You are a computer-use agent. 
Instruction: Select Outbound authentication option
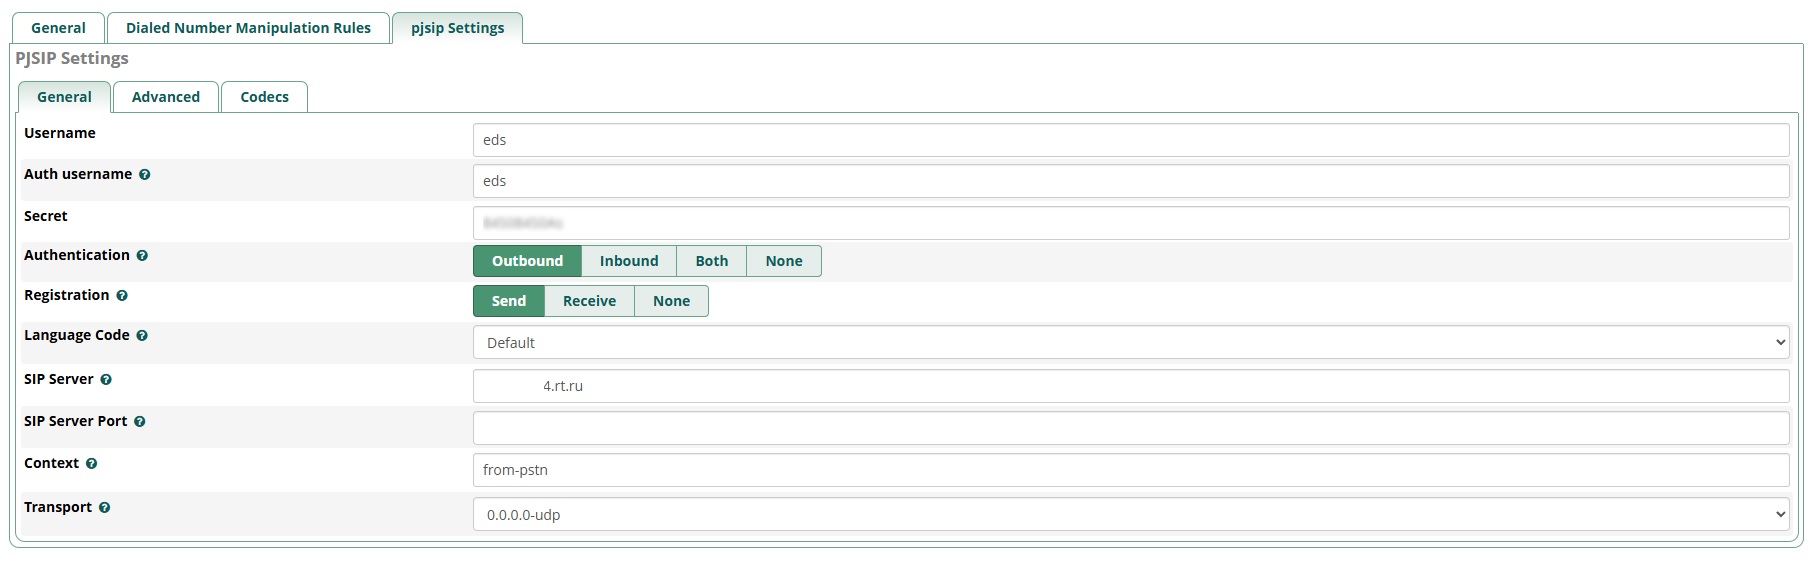tap(527, 261)
